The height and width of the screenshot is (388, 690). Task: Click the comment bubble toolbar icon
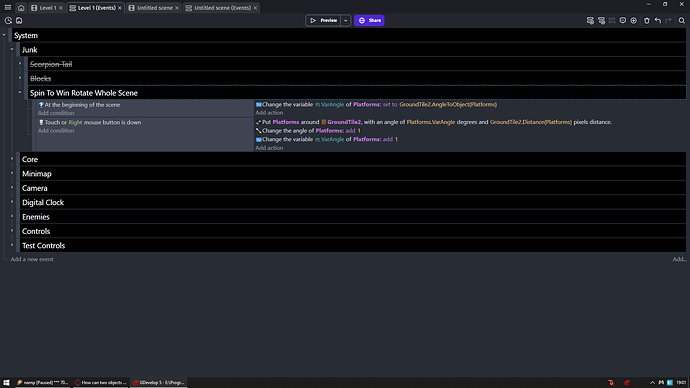(623, 20)
